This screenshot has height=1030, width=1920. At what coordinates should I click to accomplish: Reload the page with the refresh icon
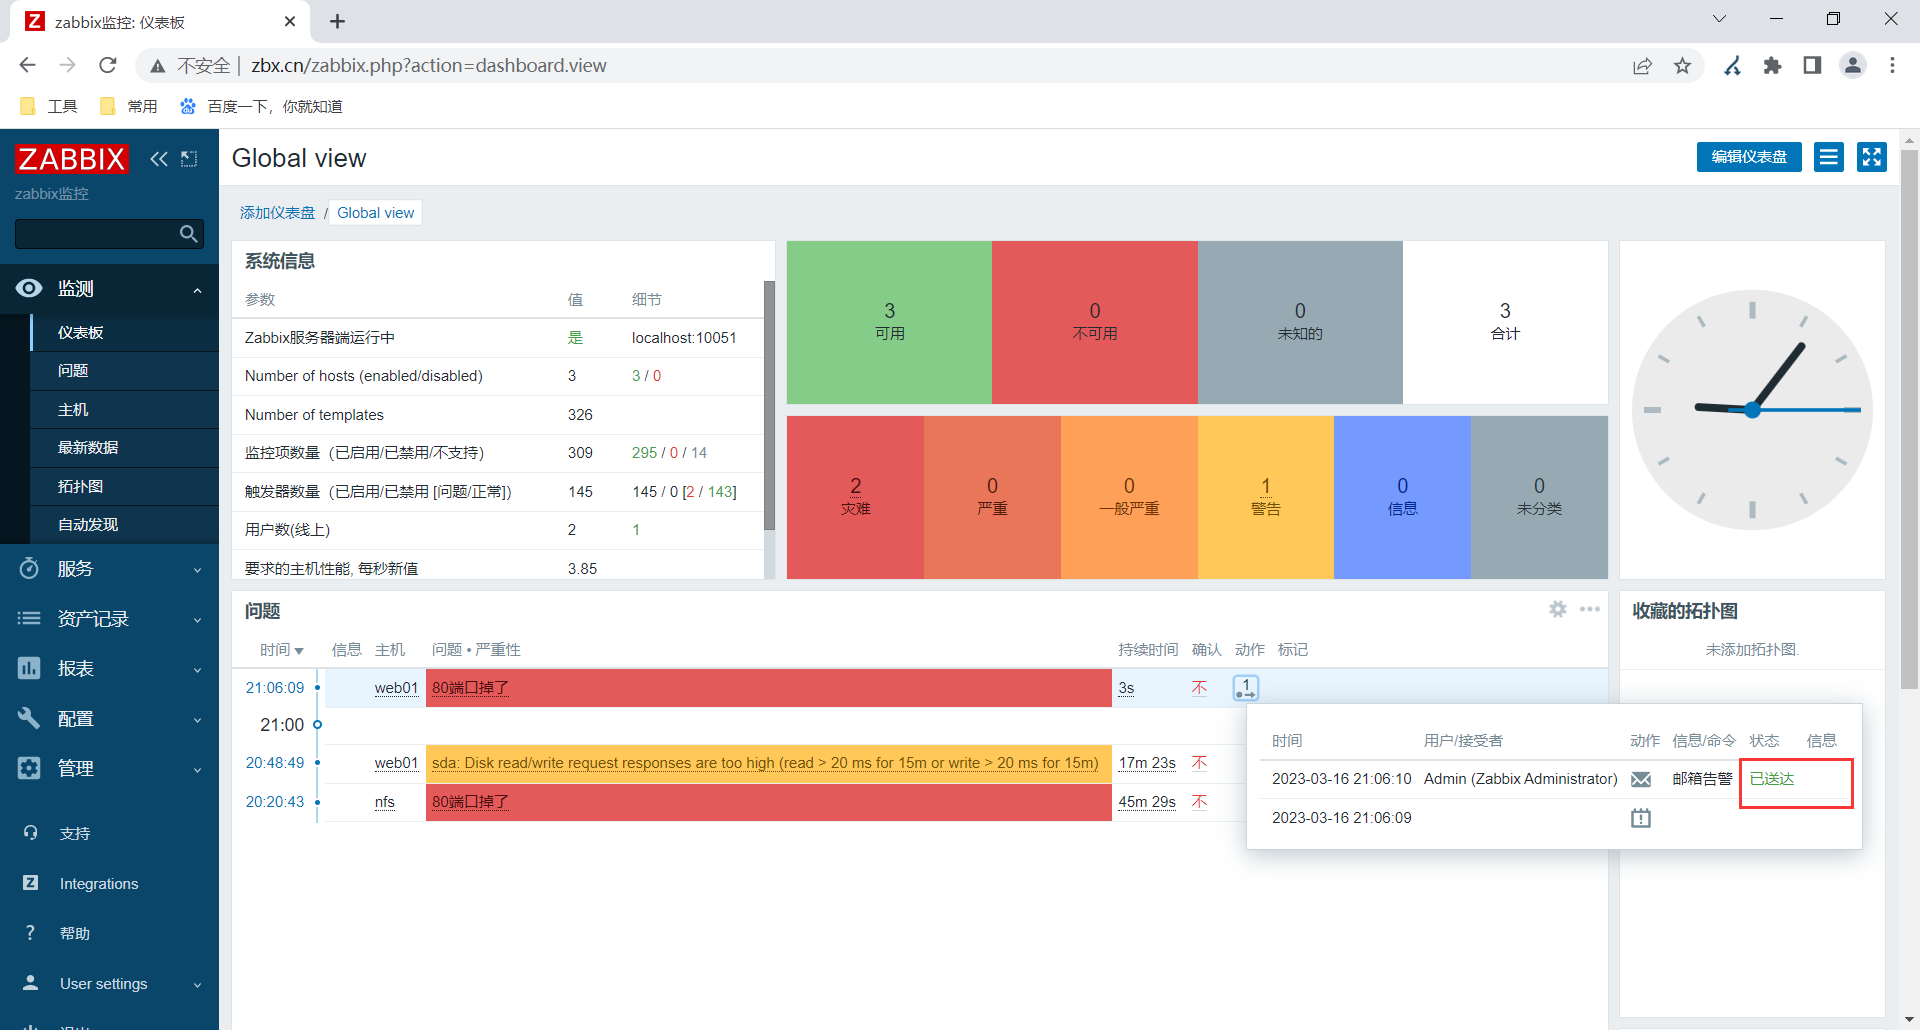tap(108, 66)
